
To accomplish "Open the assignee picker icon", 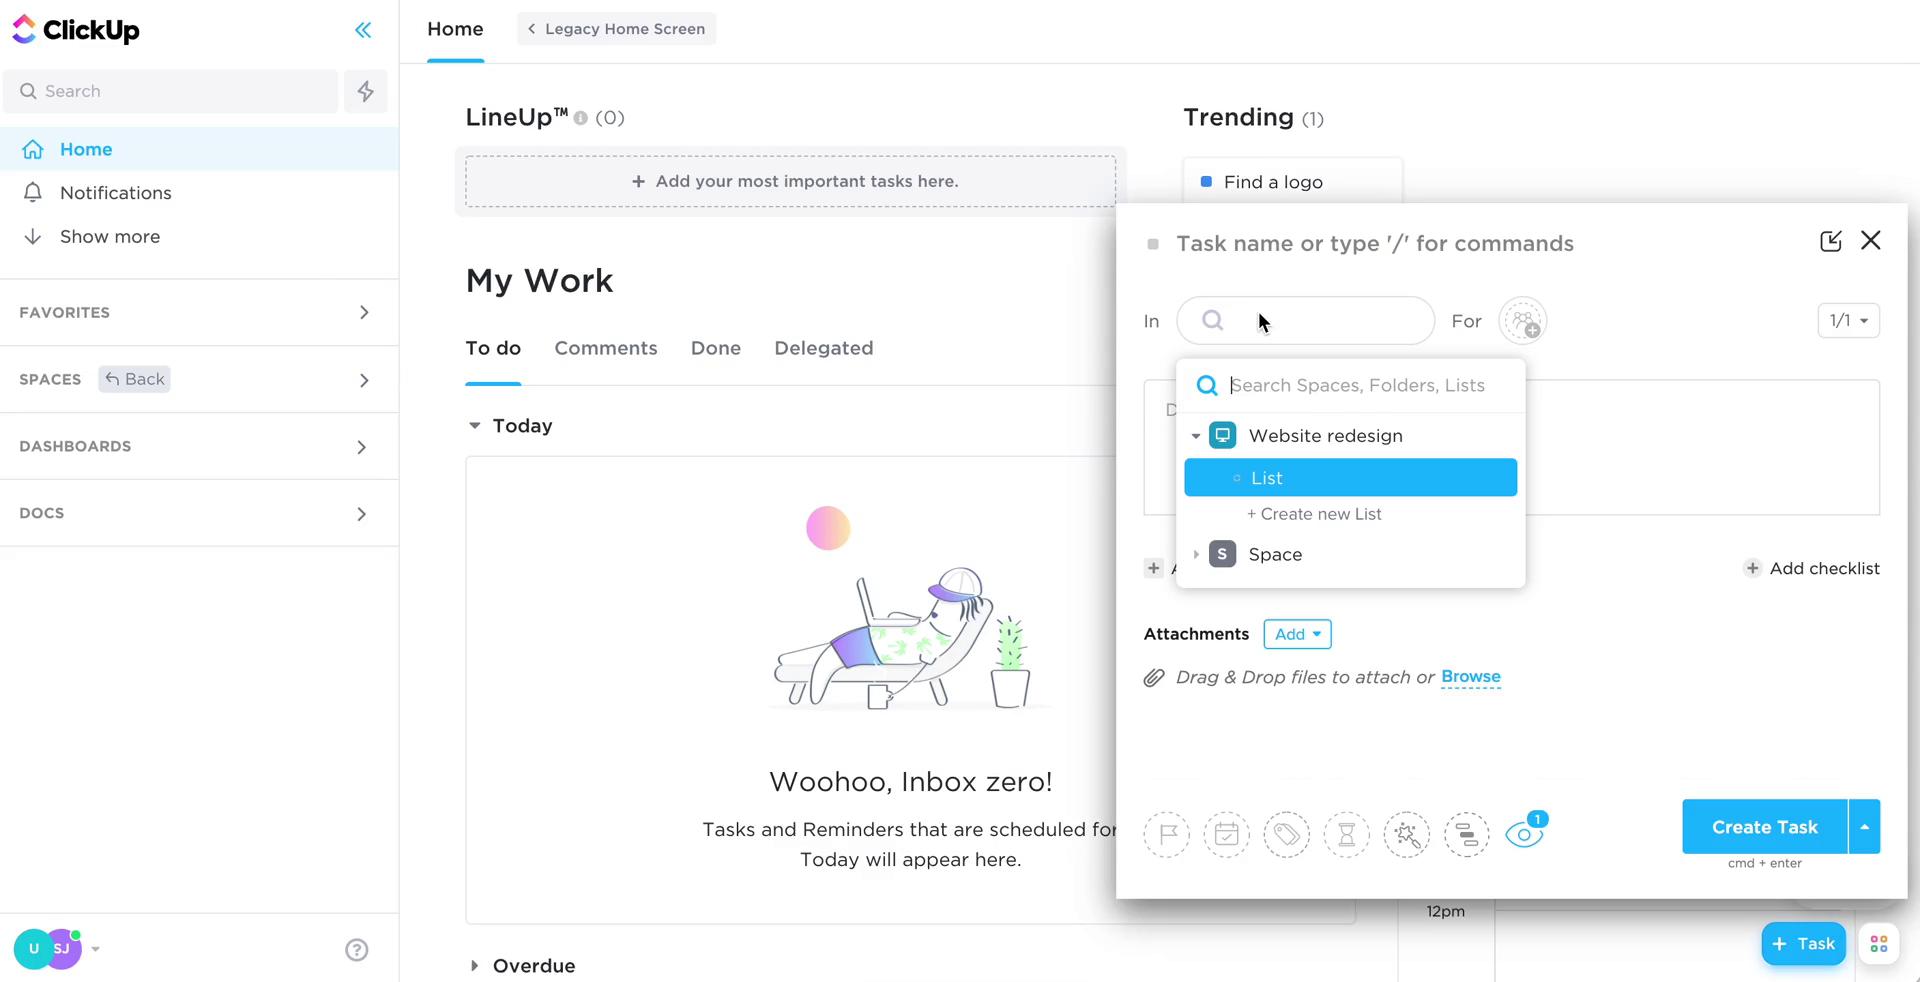I will click(1523, 321).
